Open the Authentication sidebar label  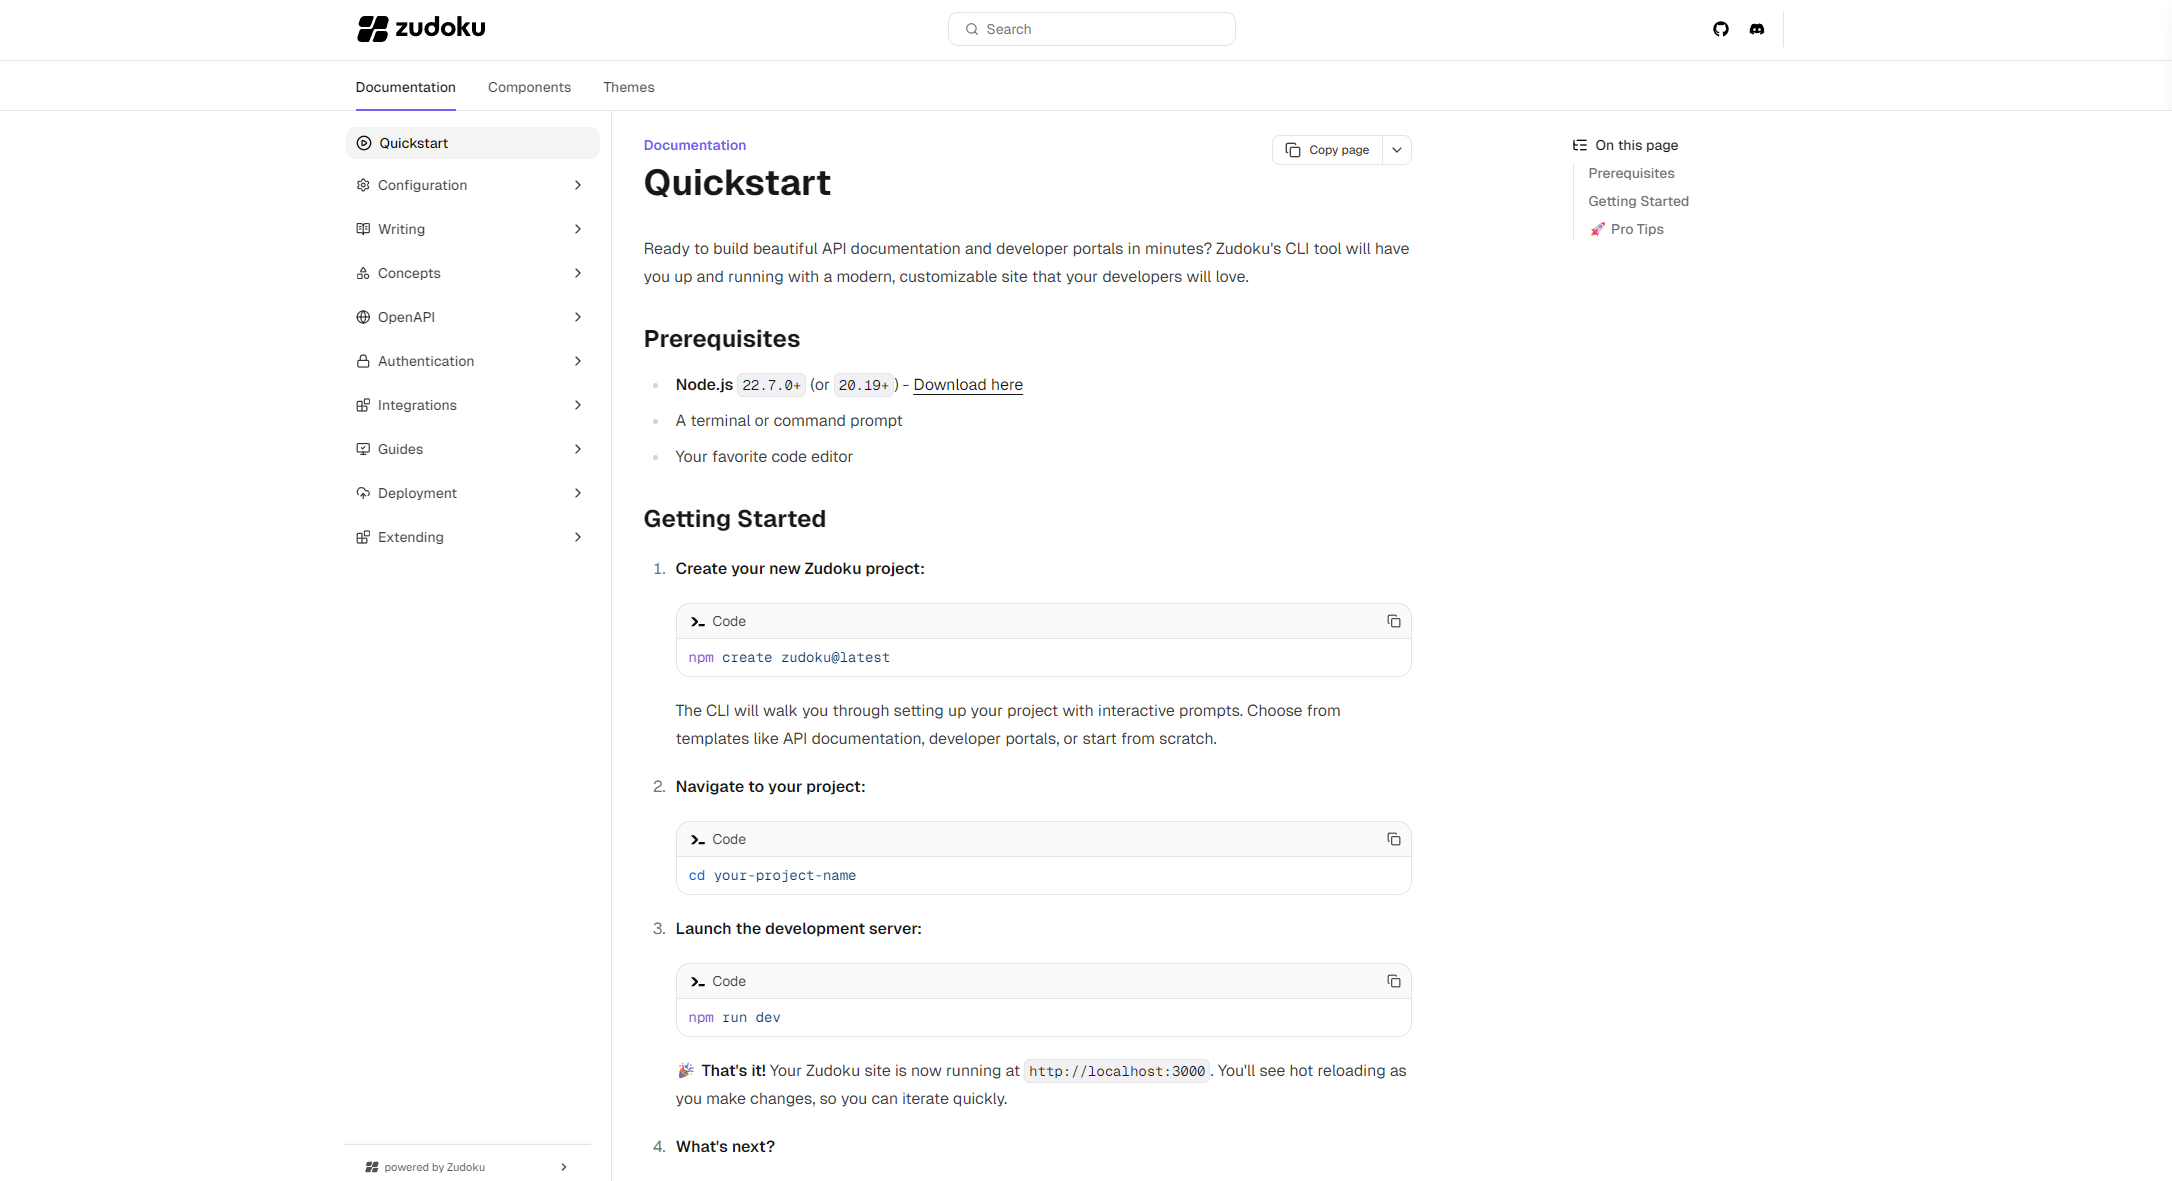(x=426, y=361)
